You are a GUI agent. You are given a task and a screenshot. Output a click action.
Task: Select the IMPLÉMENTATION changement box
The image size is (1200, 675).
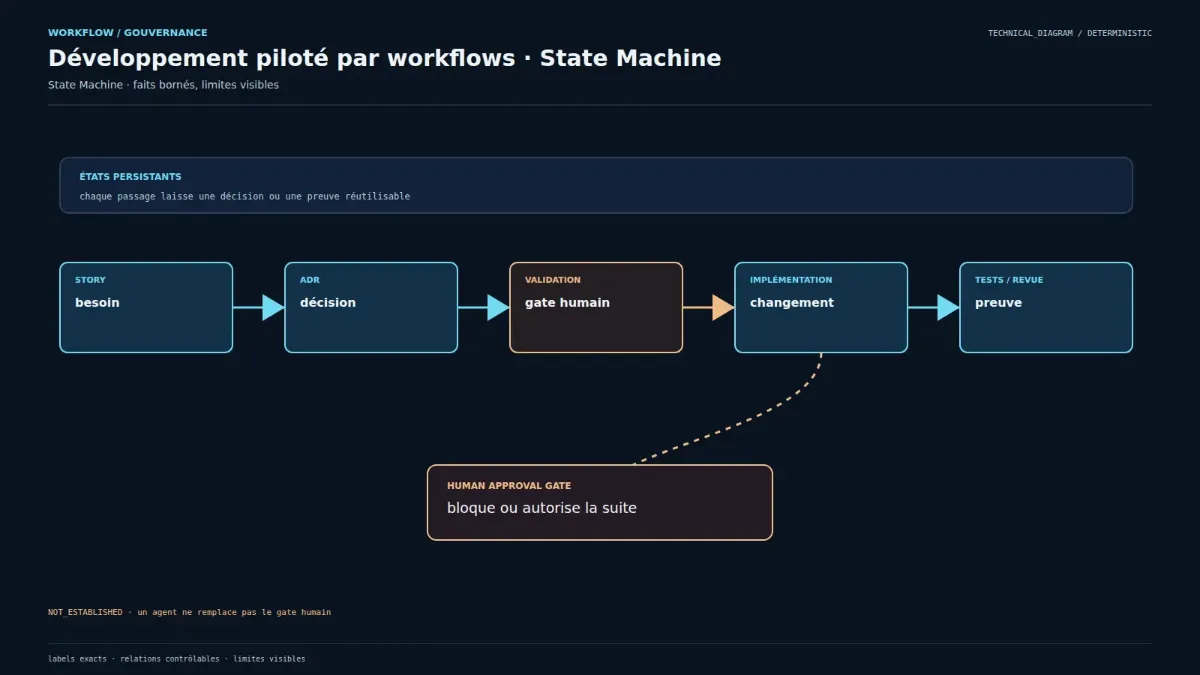pos(821,307)
